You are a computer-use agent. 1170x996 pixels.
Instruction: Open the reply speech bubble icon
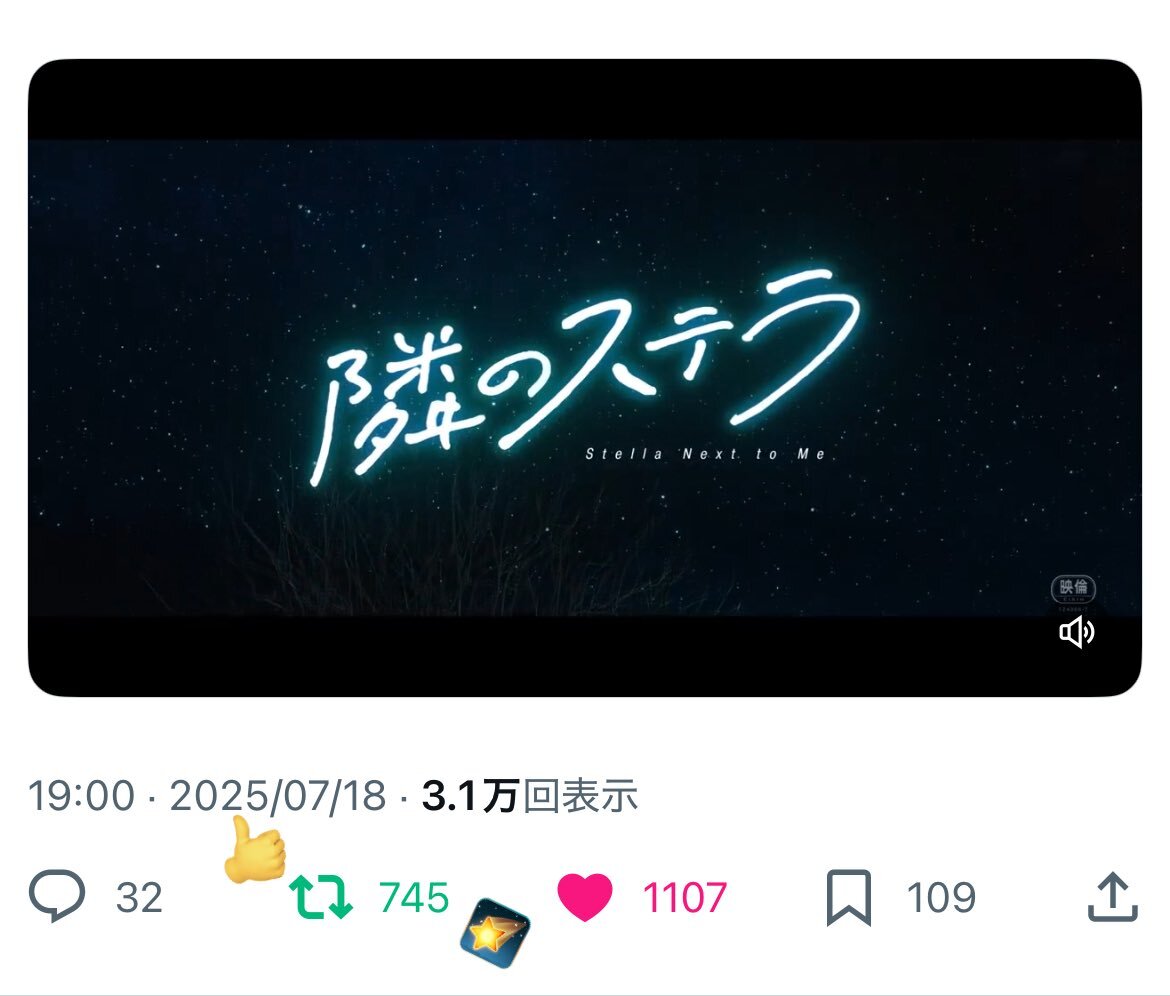point(57,896)
